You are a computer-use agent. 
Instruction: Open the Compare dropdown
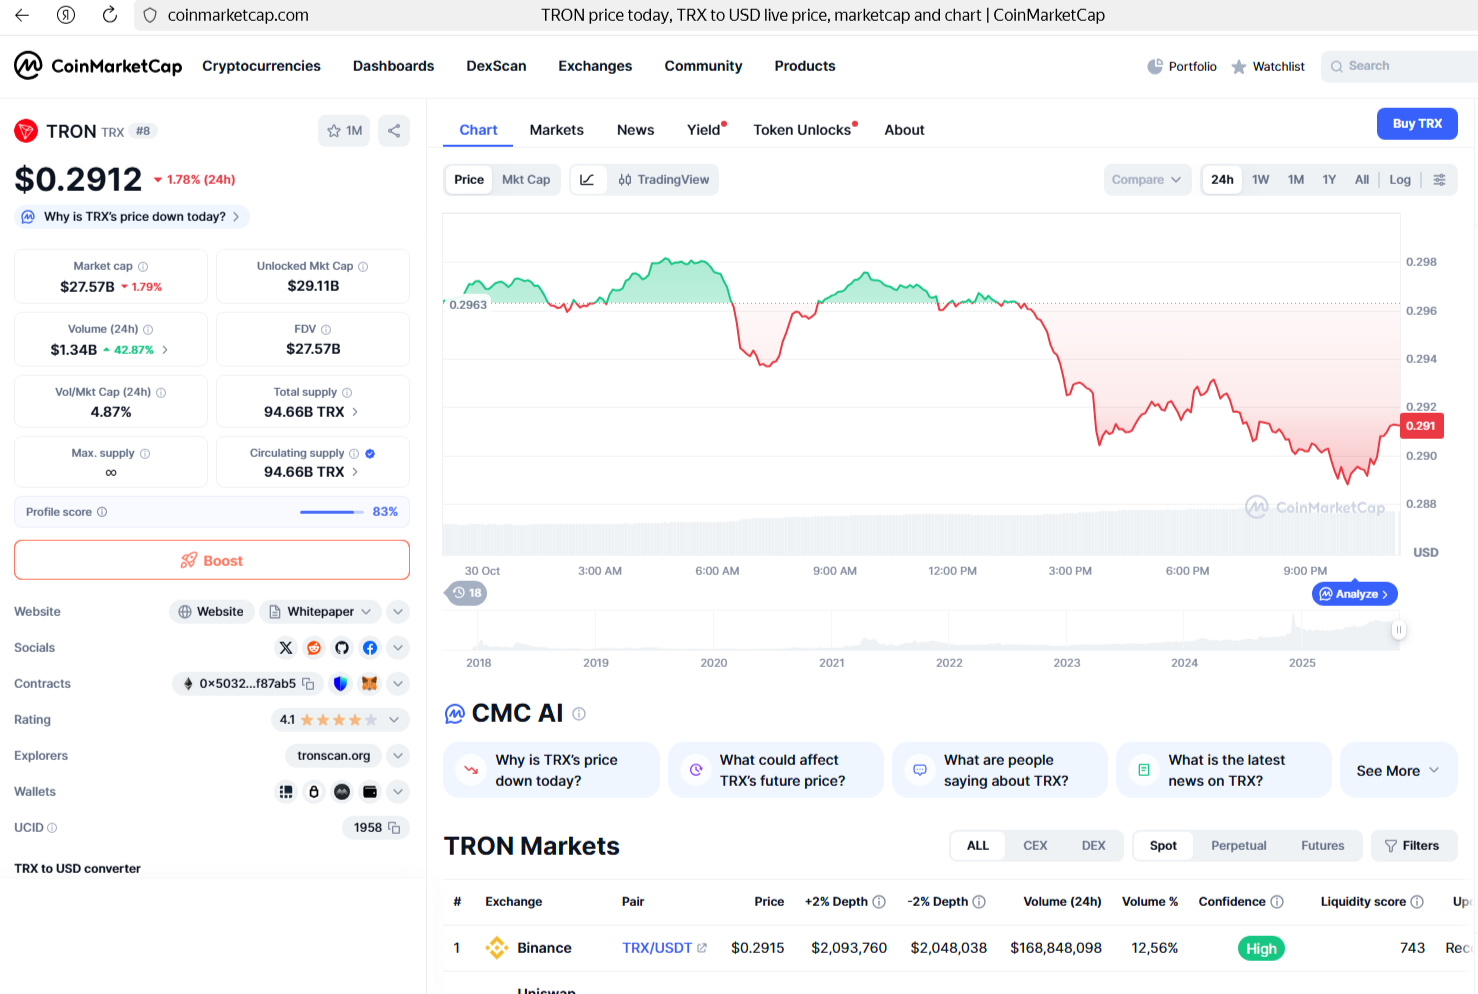click(x=1146, y=179)
